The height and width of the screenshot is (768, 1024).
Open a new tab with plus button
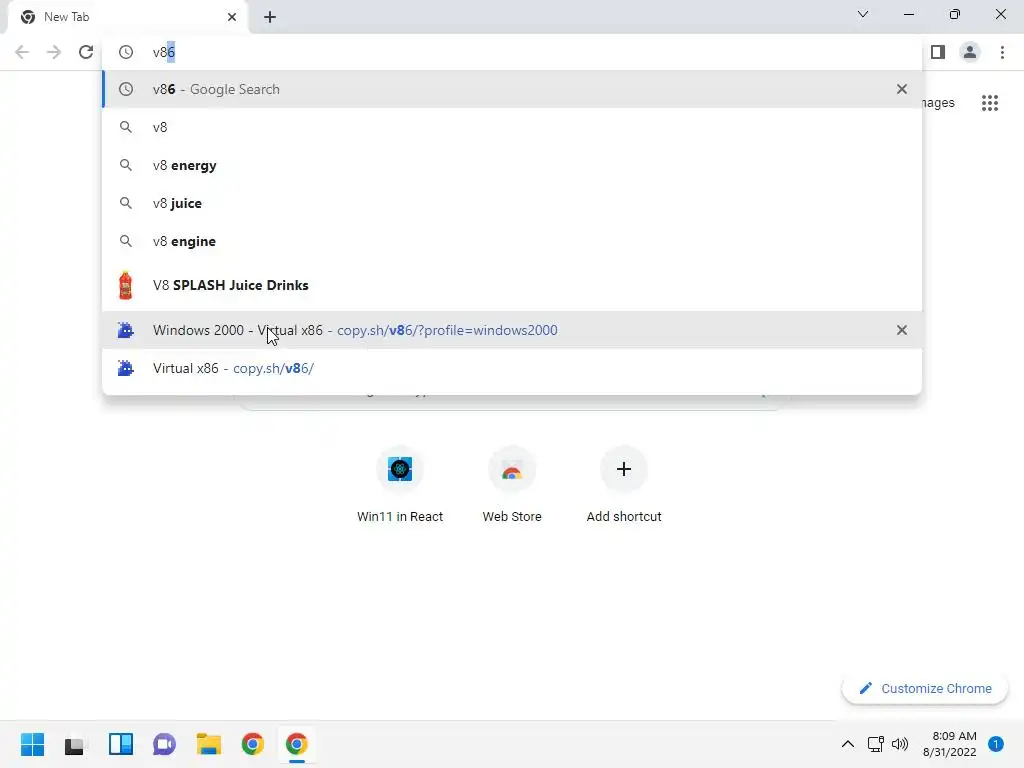[270, 17]
